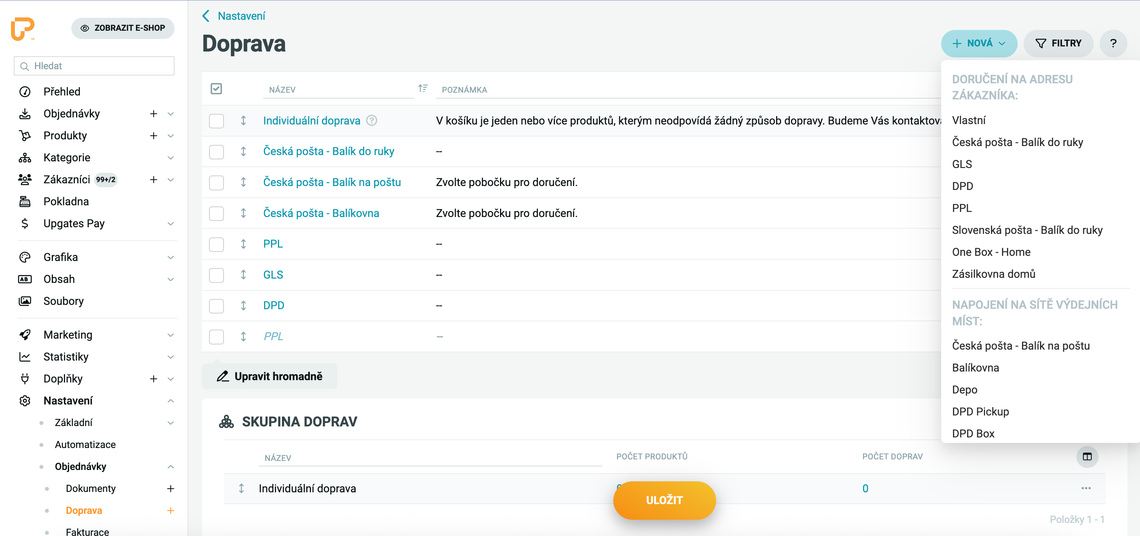Toggle the select-all checkbox in table header
The height and width of the screenshot is (536, 1140).
tap(216, 89)
